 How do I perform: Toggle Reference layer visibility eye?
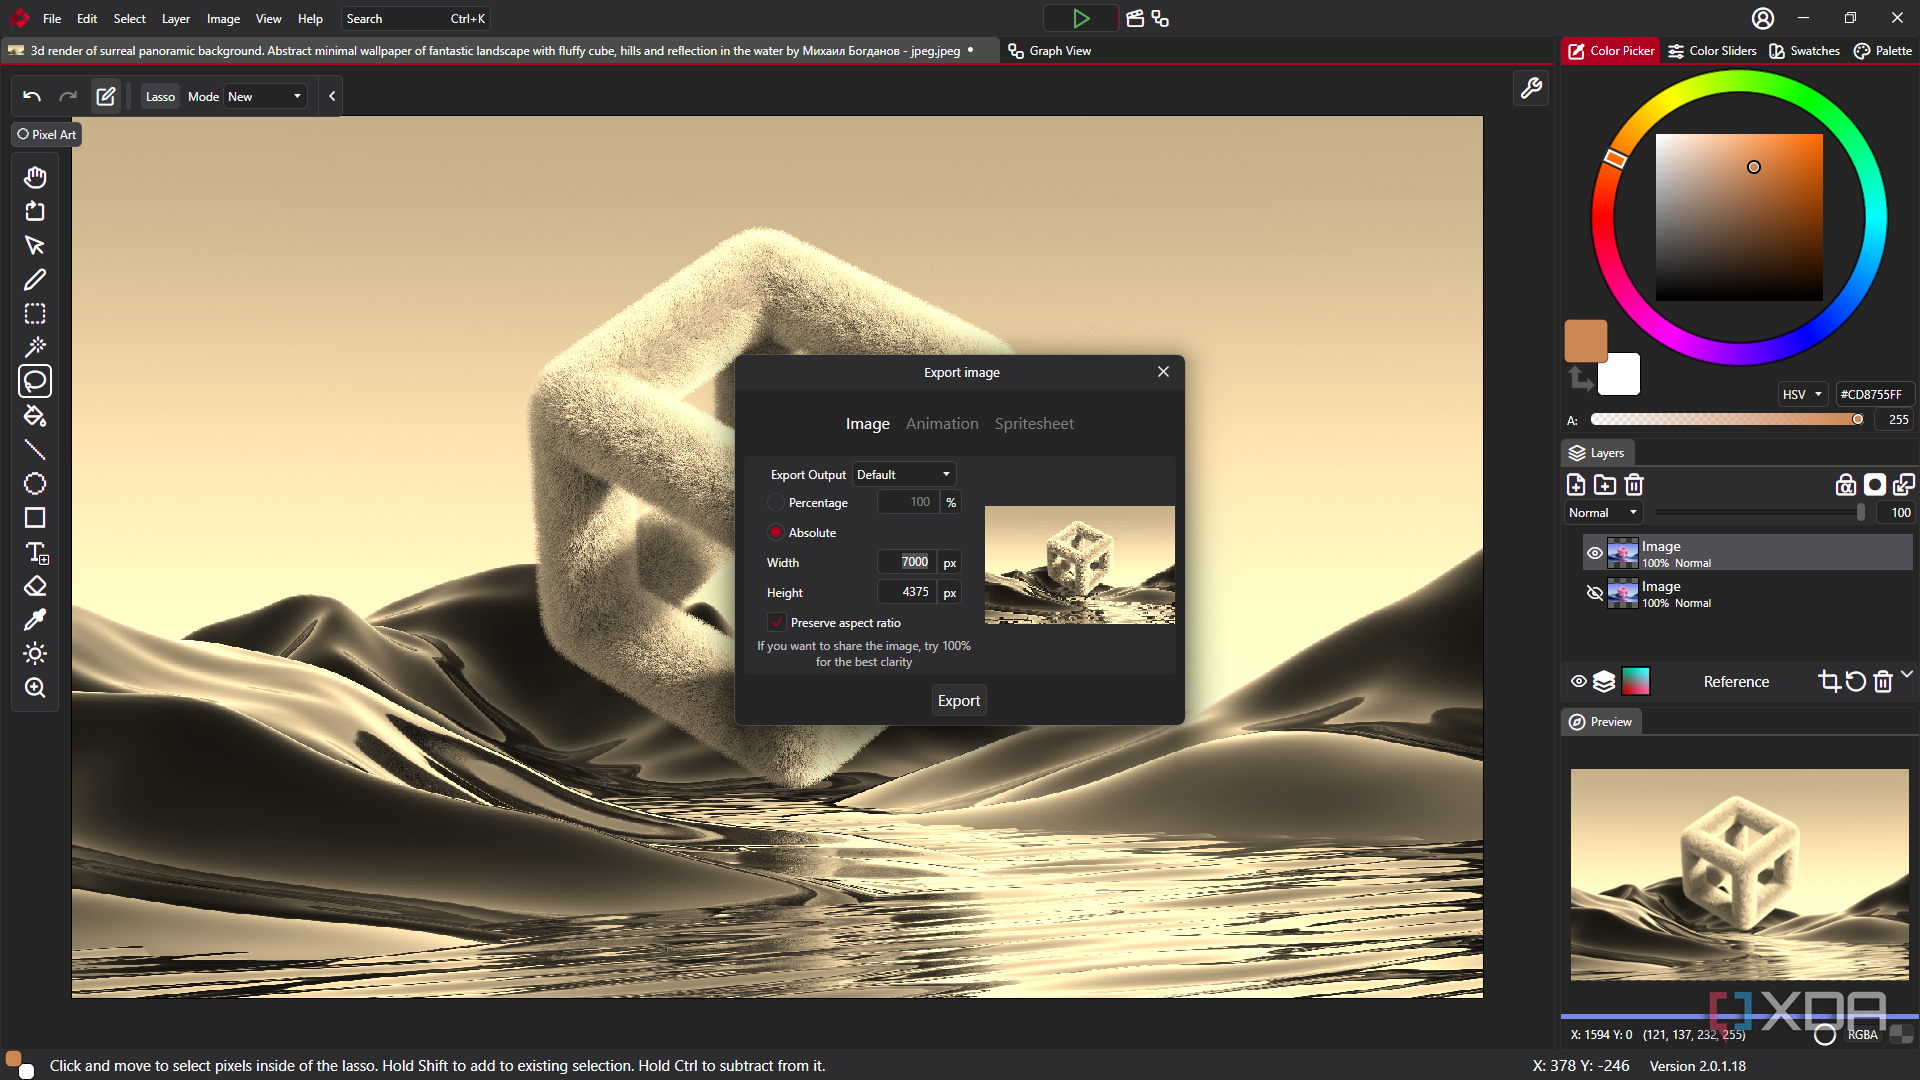tap(1579, 681)
